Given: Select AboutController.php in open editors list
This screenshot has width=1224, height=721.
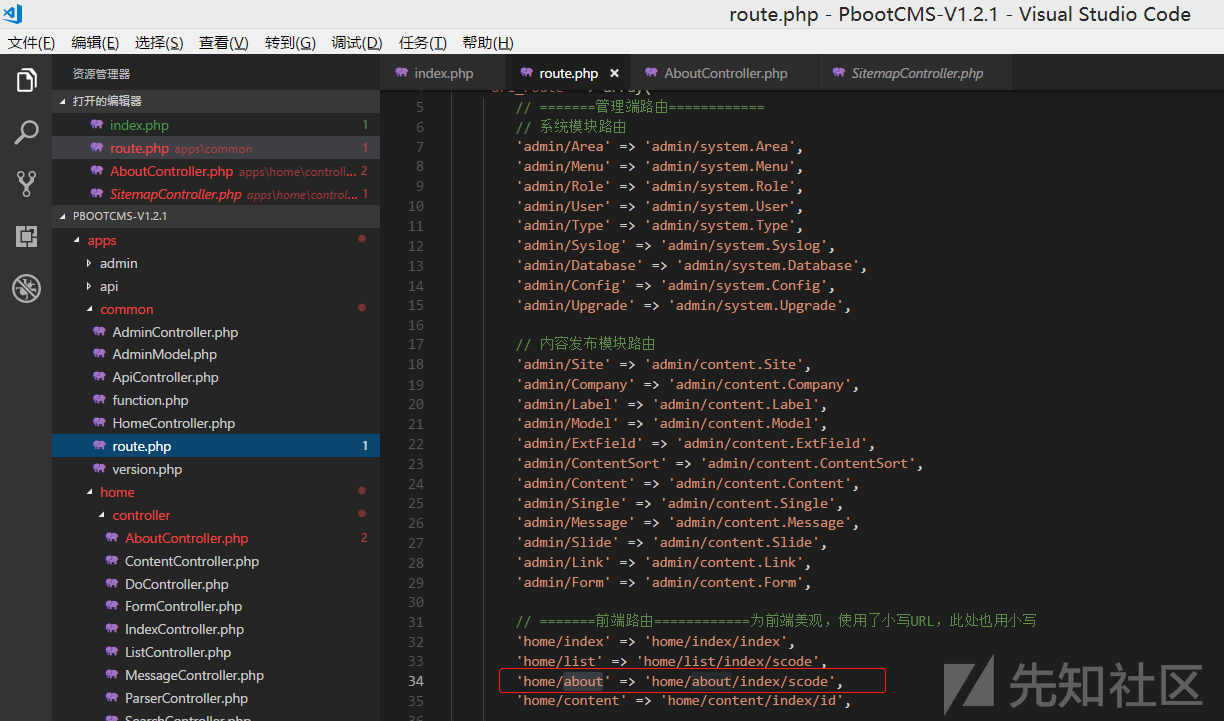Looking at the screenshot, I should point(216,171).
